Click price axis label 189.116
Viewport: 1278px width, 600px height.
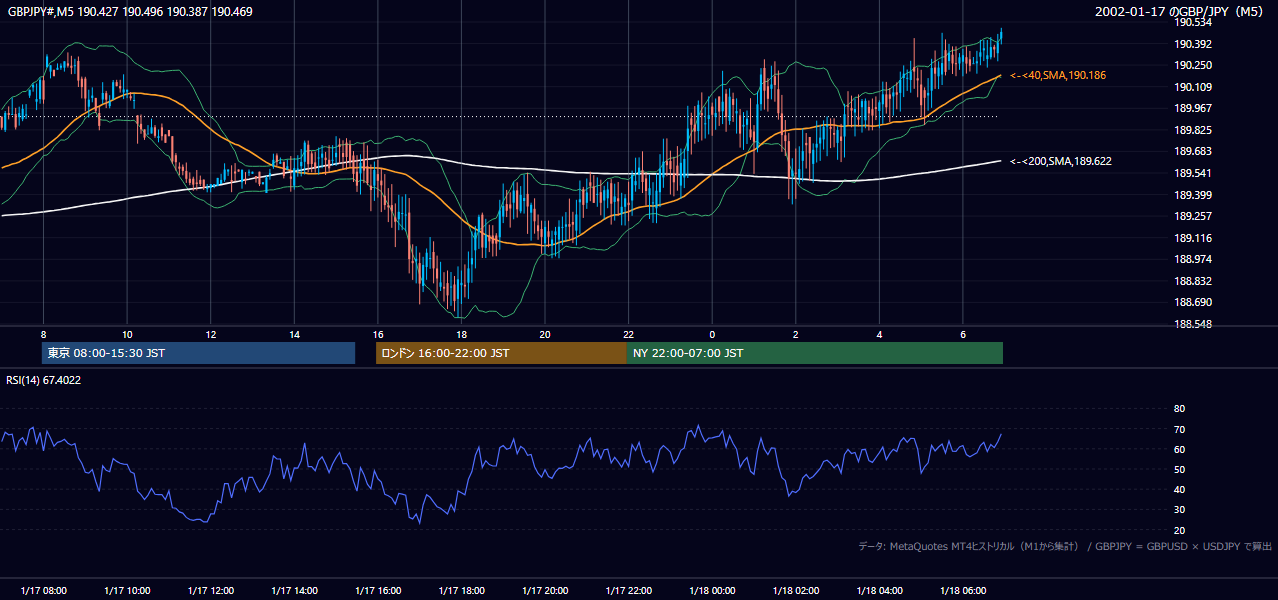[1192, 238]
